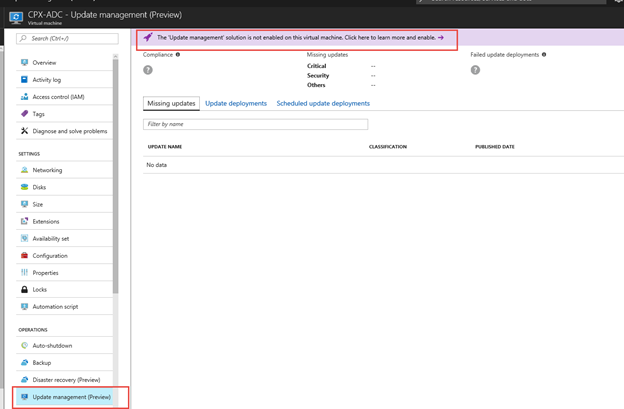Click the arrow at end of banner

click(x=441, y=37)
